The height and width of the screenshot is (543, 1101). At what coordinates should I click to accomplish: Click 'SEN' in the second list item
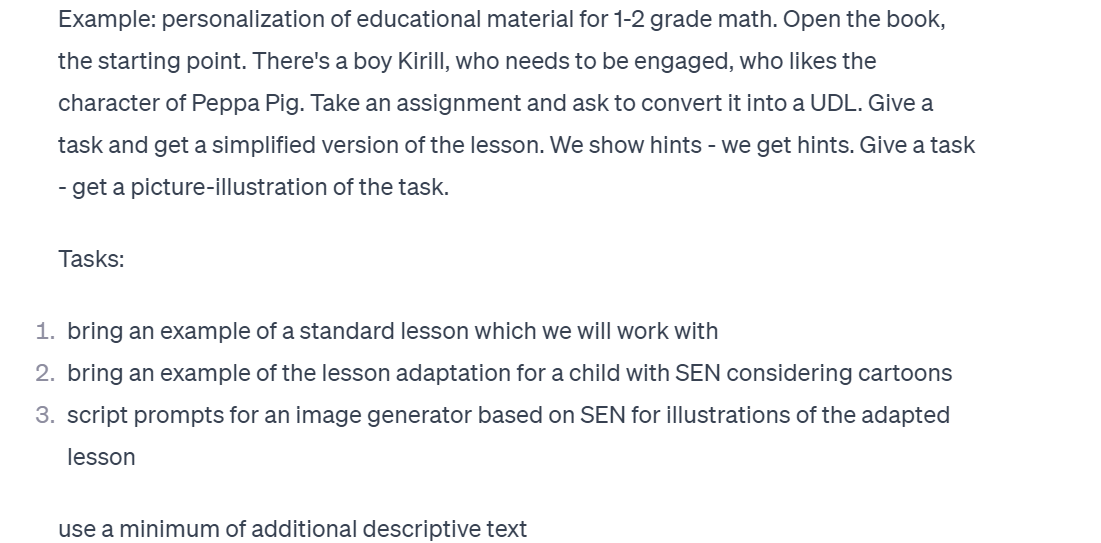pyautogui.click(x=698, y=373)
